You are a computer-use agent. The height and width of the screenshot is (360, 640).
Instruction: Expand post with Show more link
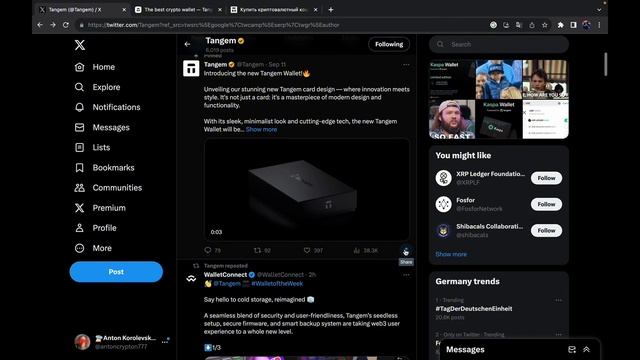(x=261, y=129)
